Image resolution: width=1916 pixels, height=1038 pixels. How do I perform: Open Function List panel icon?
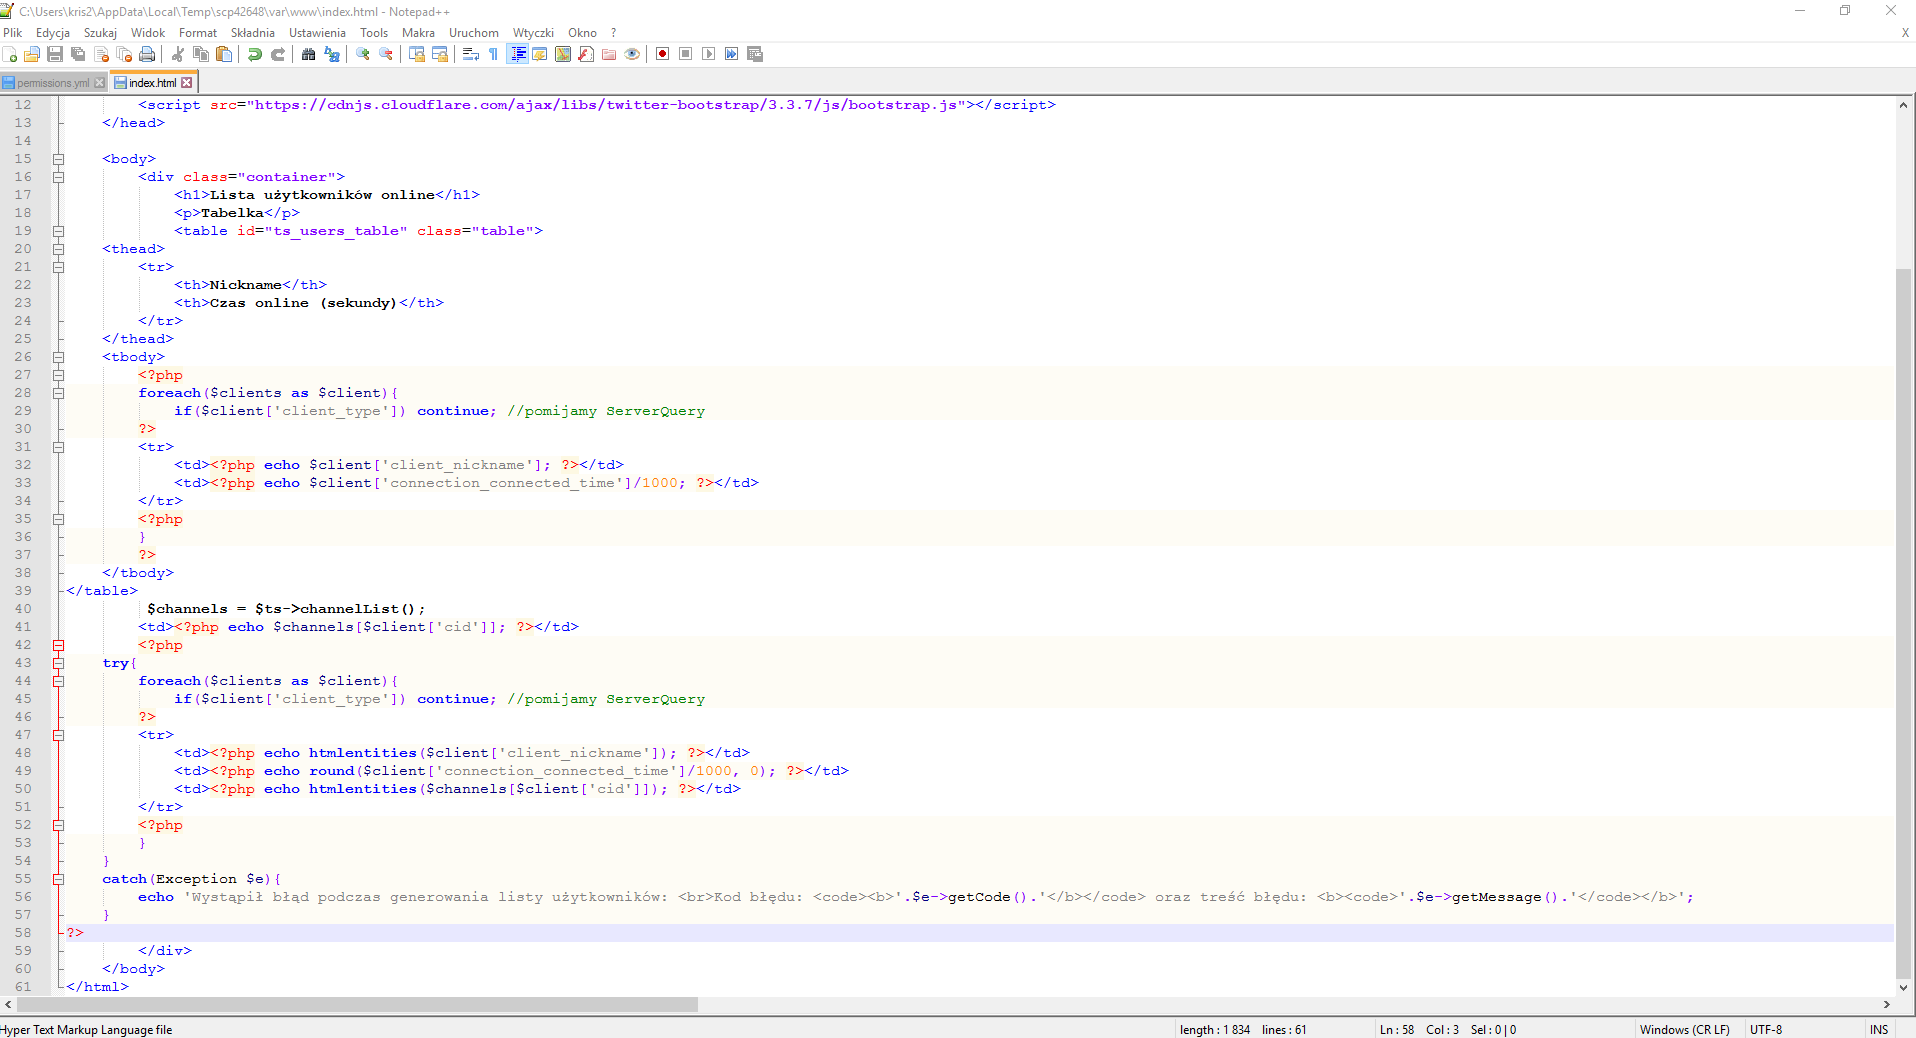point(586,54)
